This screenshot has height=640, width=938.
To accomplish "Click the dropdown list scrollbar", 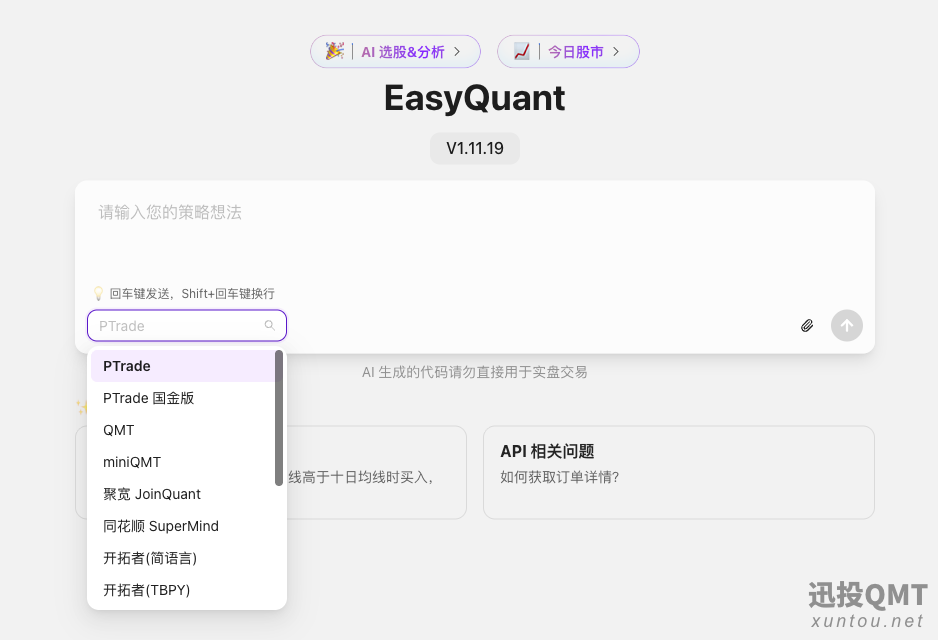I will 279,418.
